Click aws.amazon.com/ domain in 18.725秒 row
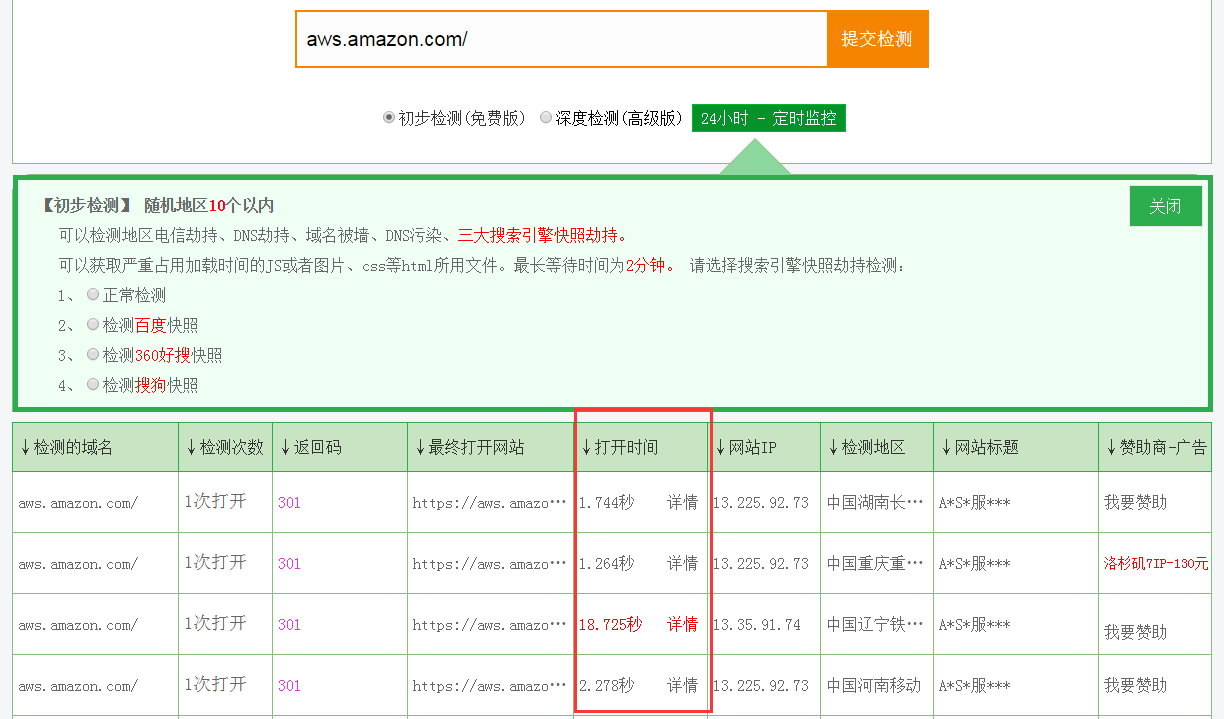This screenshot has height=719, width=1224. (x=78, y=625)
